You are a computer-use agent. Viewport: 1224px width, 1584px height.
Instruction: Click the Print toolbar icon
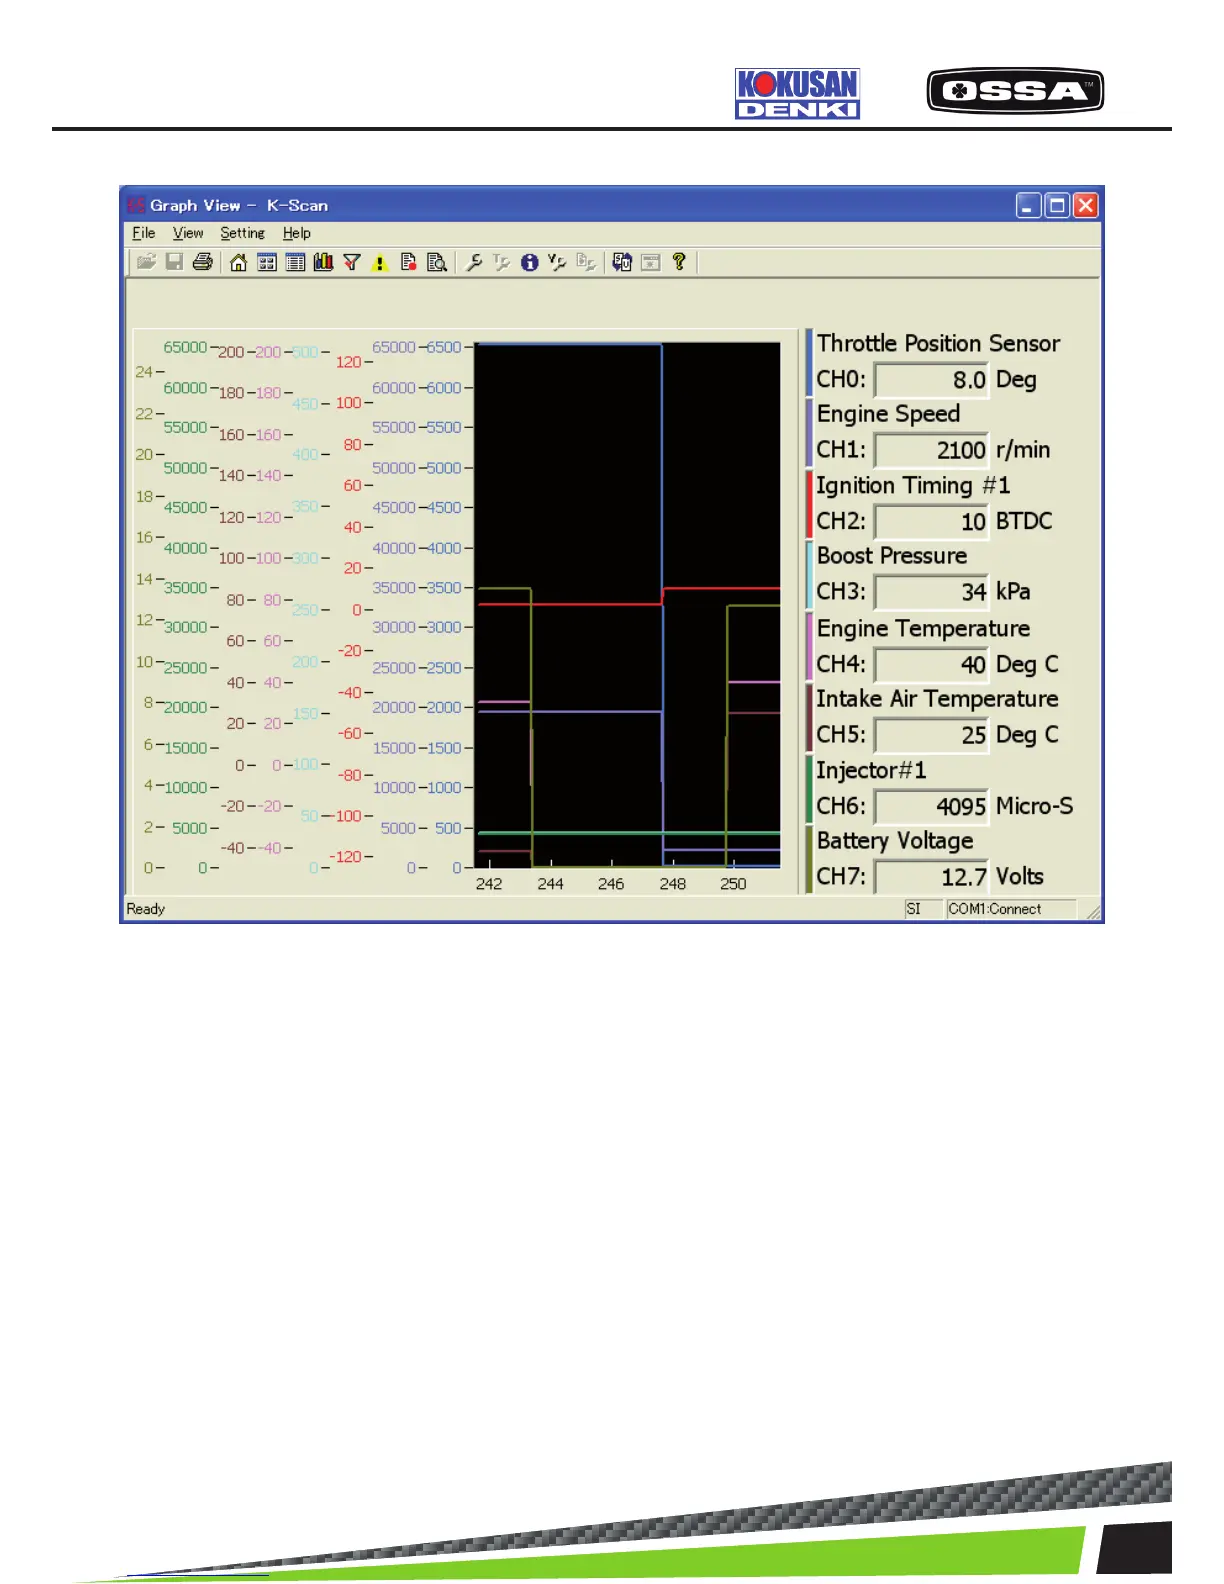[x=203, y=262]
